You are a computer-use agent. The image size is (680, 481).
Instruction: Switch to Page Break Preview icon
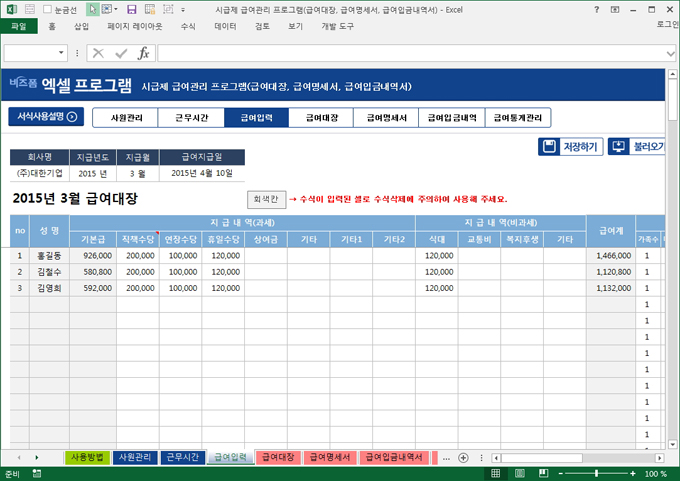coord(543,474)
